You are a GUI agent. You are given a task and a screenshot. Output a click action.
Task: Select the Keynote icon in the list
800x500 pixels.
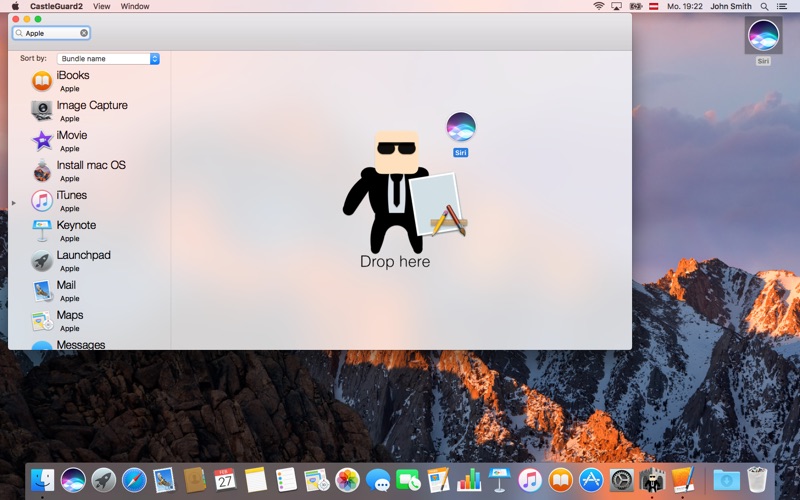[42, 231]
